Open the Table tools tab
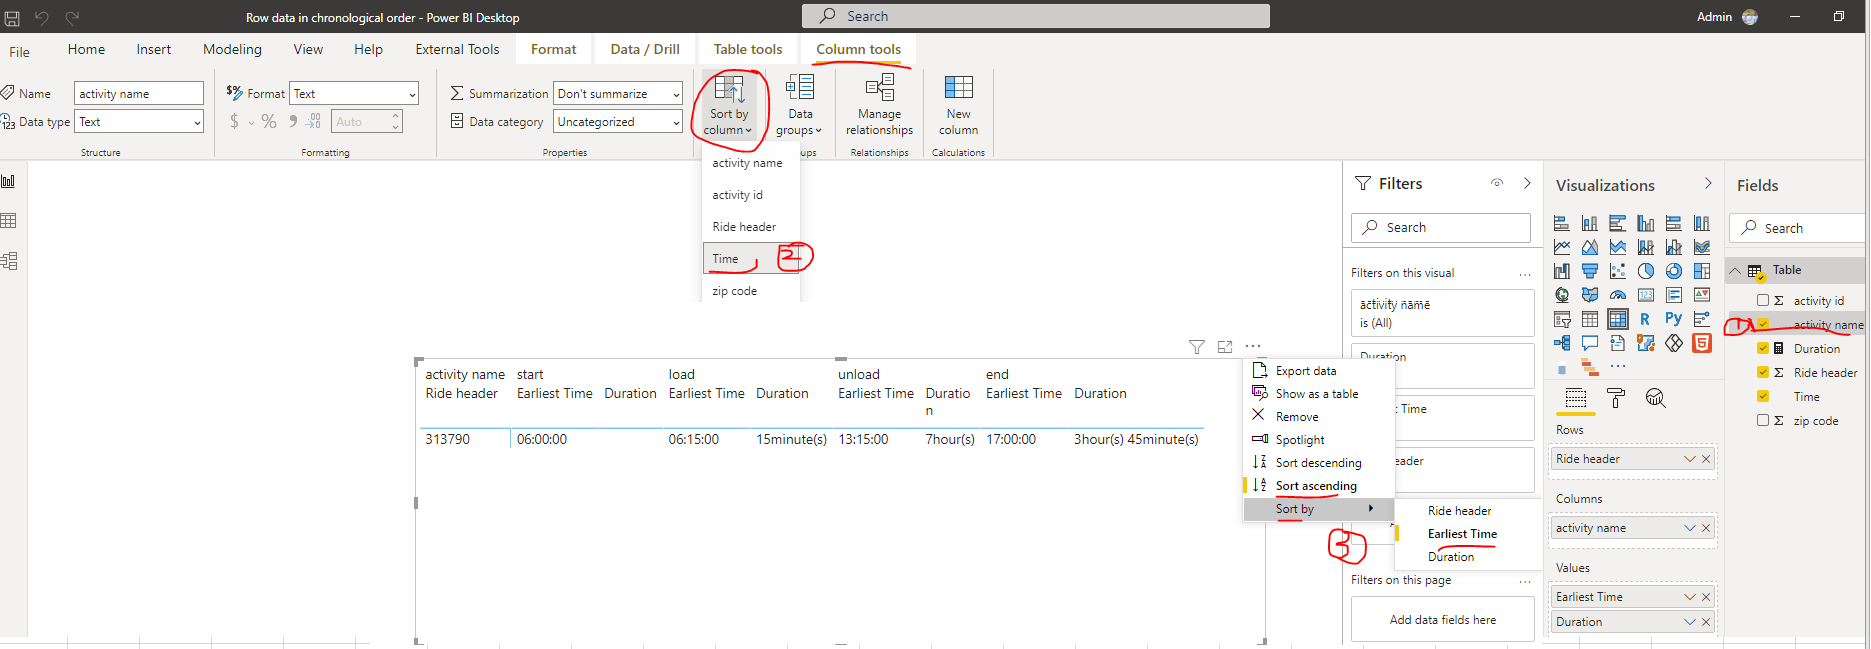This screenshot has height=649, width=1871. point(748,49)
